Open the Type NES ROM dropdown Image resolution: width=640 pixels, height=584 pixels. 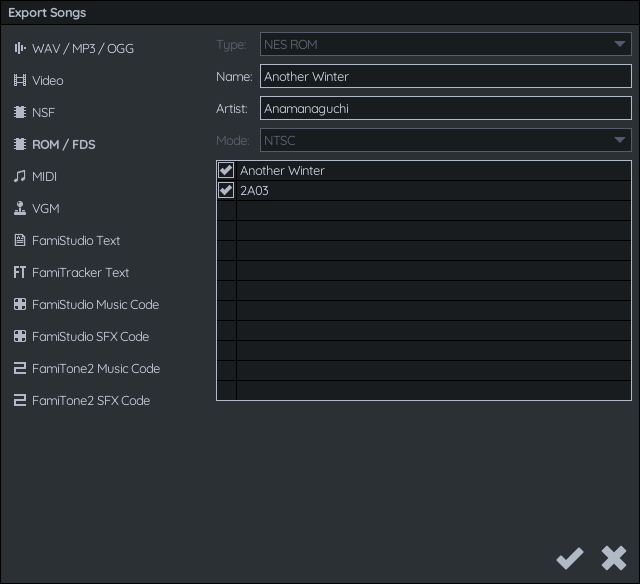point(446,44)
